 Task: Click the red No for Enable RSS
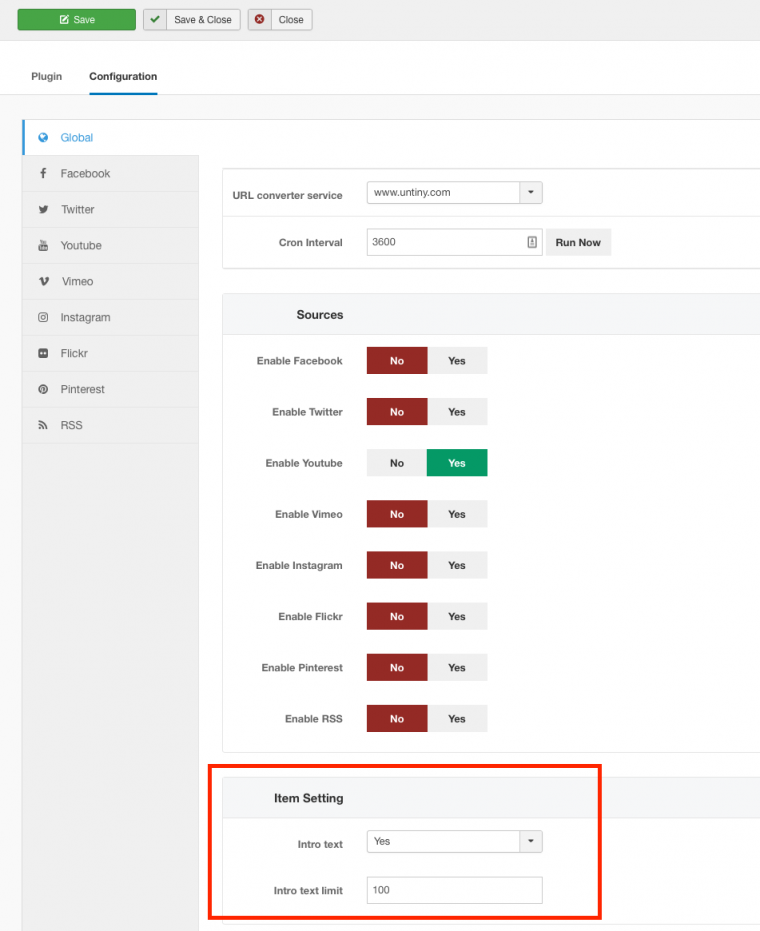[x=397, y=718]
